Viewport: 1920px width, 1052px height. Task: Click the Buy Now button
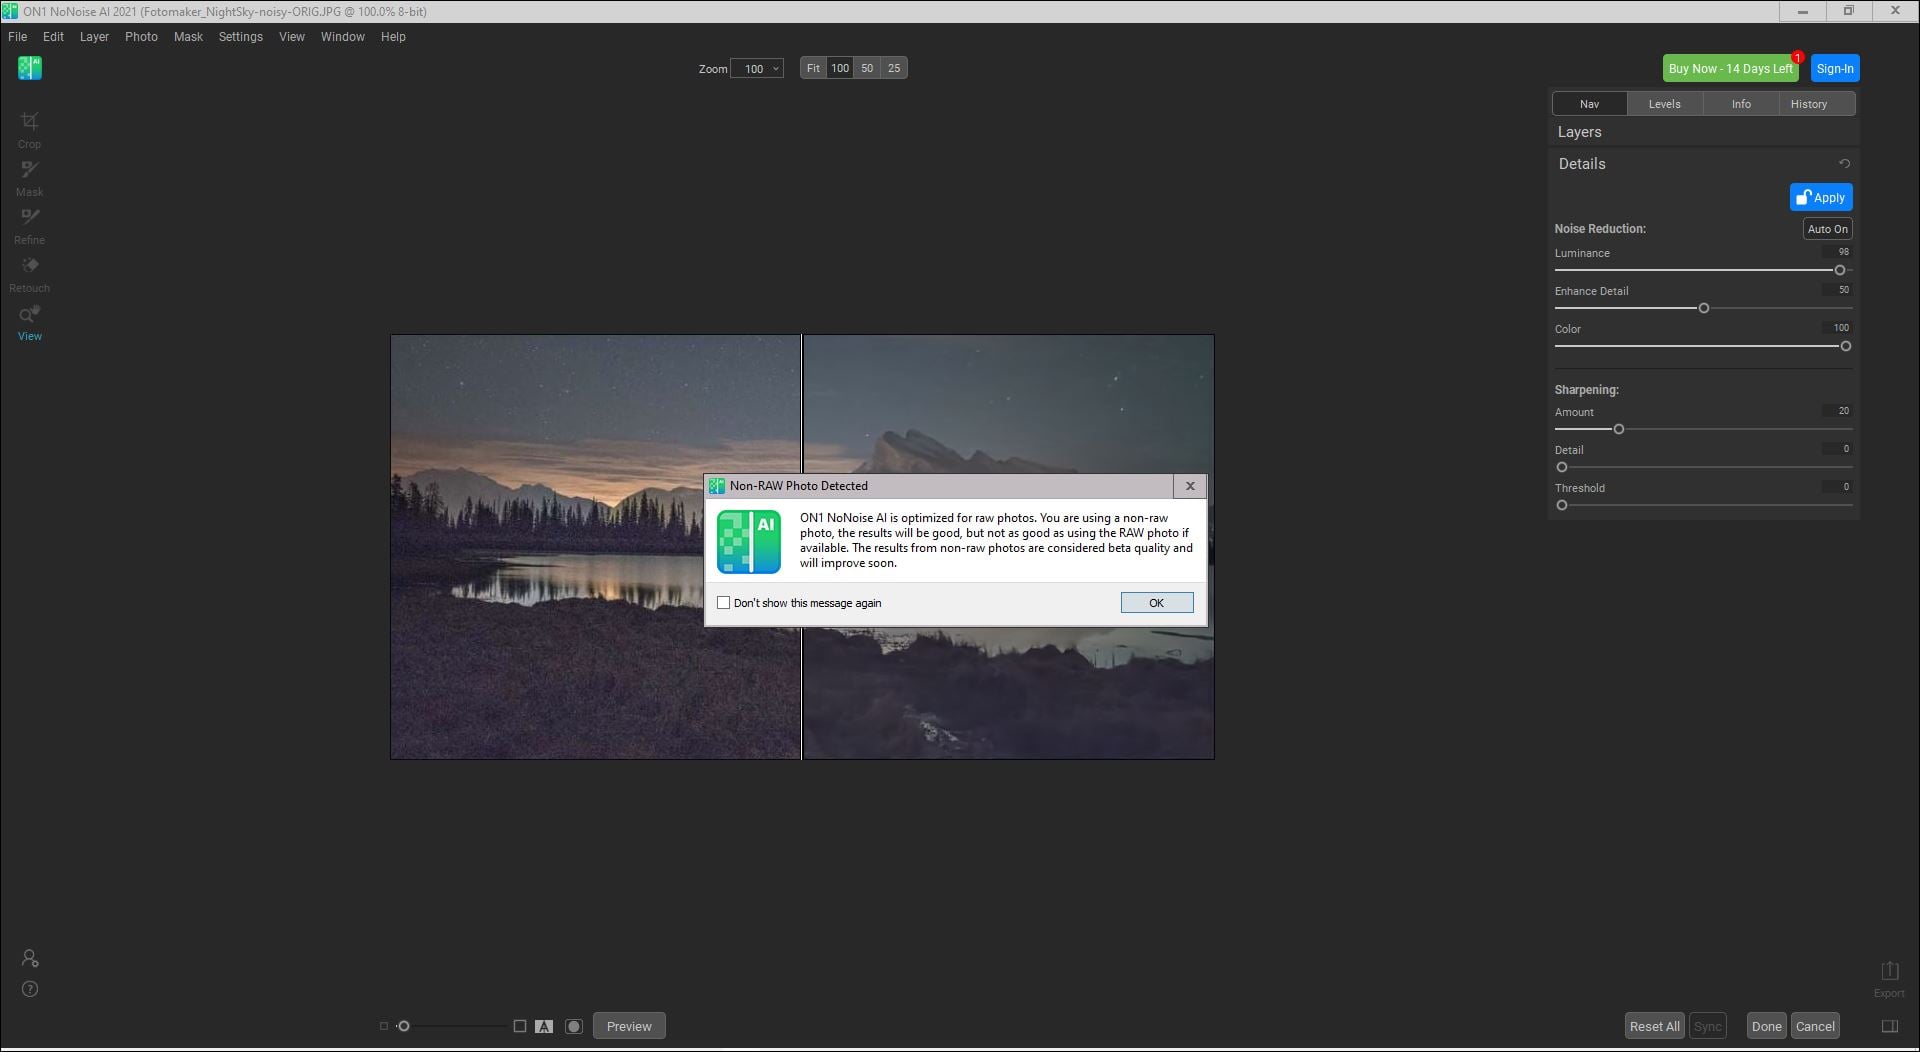click(1730, 69)
